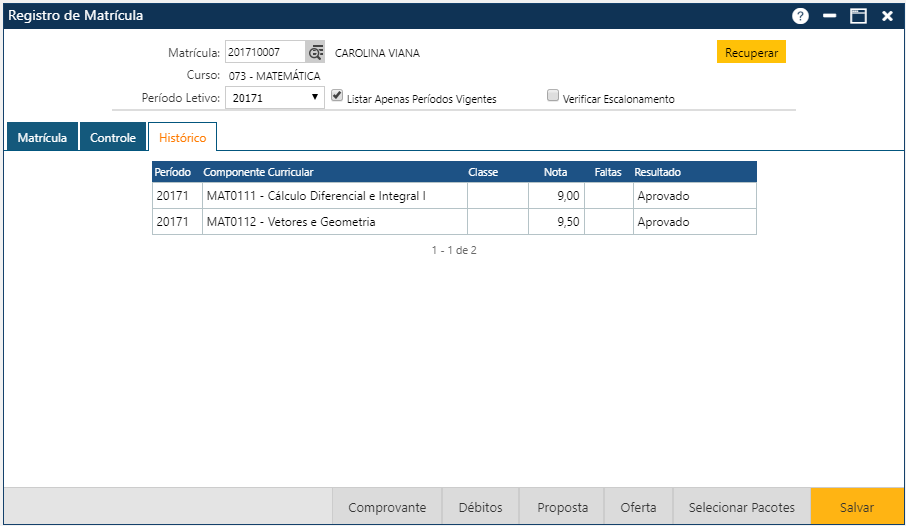Viewport: 906px width, 526px height.
Task: Switch to the Matrícula tab
Action: (x=42, y=138)
